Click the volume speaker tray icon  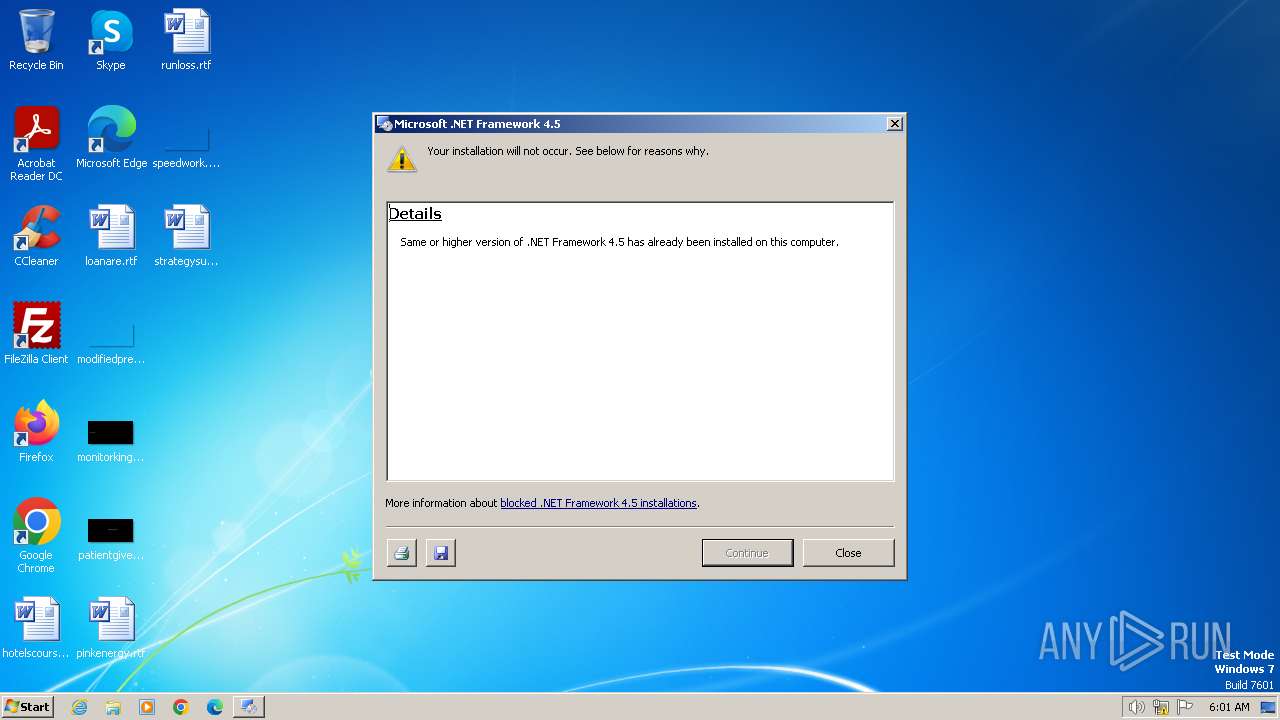coord(1136,707)
